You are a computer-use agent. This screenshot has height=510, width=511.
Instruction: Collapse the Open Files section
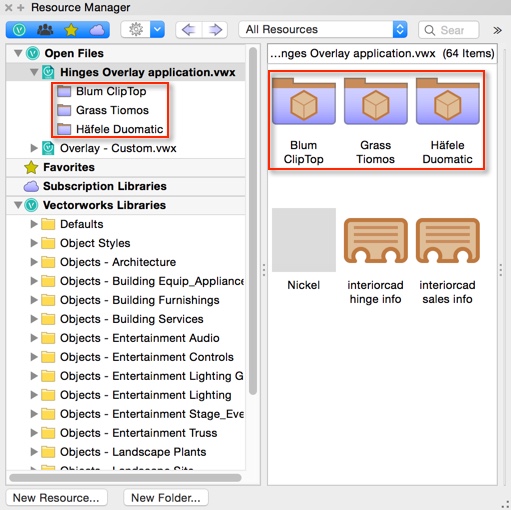click(18, 53)
